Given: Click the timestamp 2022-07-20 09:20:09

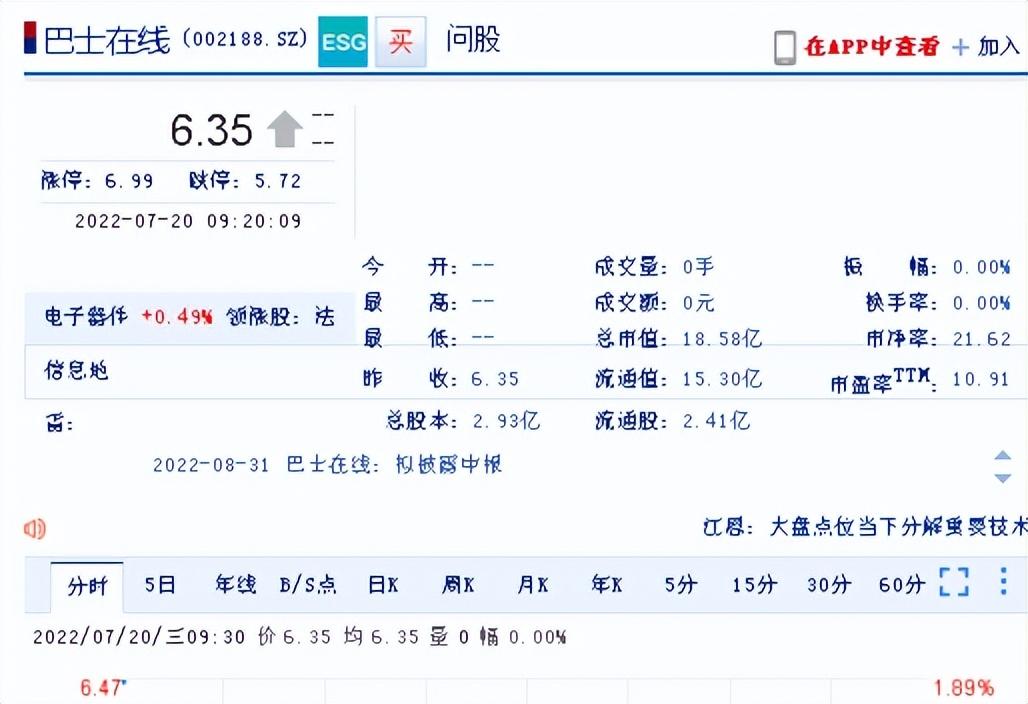Looking at the screenshot, I should [x=188, y=221].
